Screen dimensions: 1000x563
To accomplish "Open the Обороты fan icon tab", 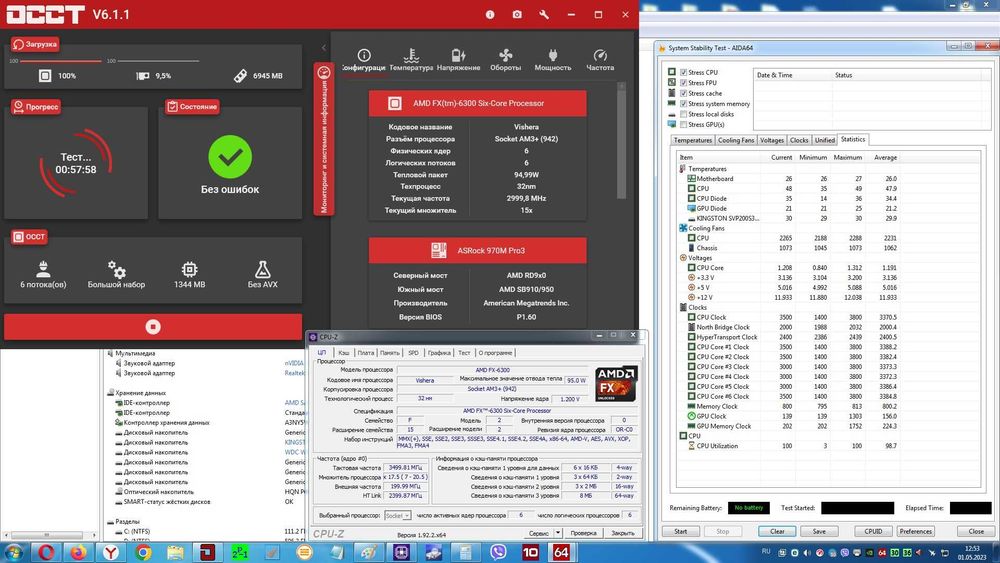I will point(505,60).
